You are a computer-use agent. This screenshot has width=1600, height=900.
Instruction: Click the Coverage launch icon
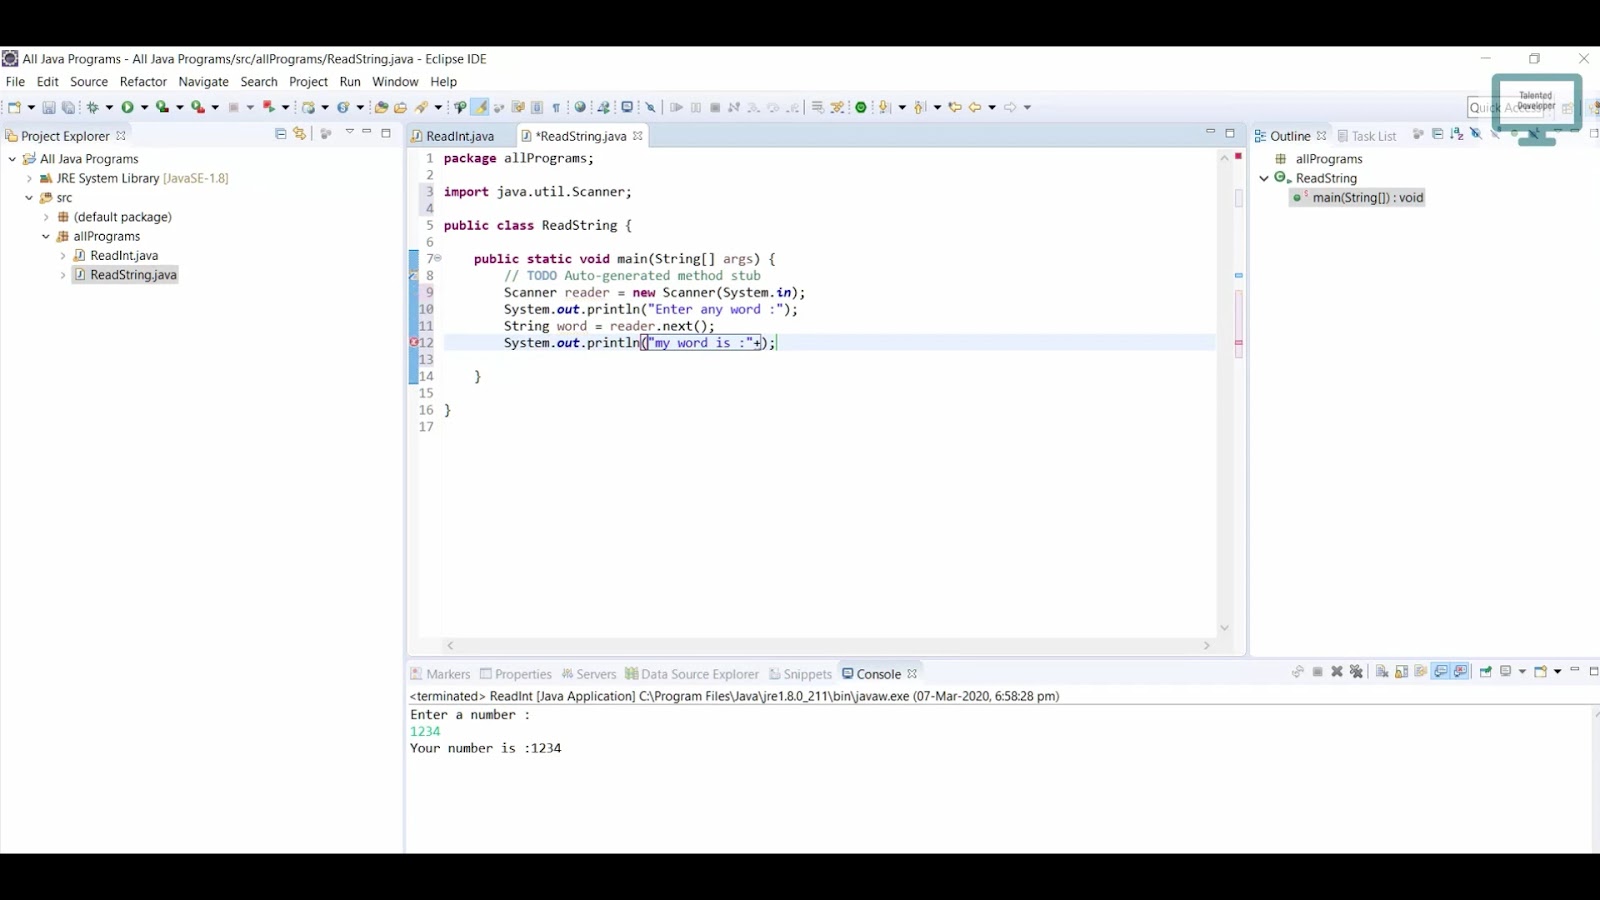pos(162,107)
